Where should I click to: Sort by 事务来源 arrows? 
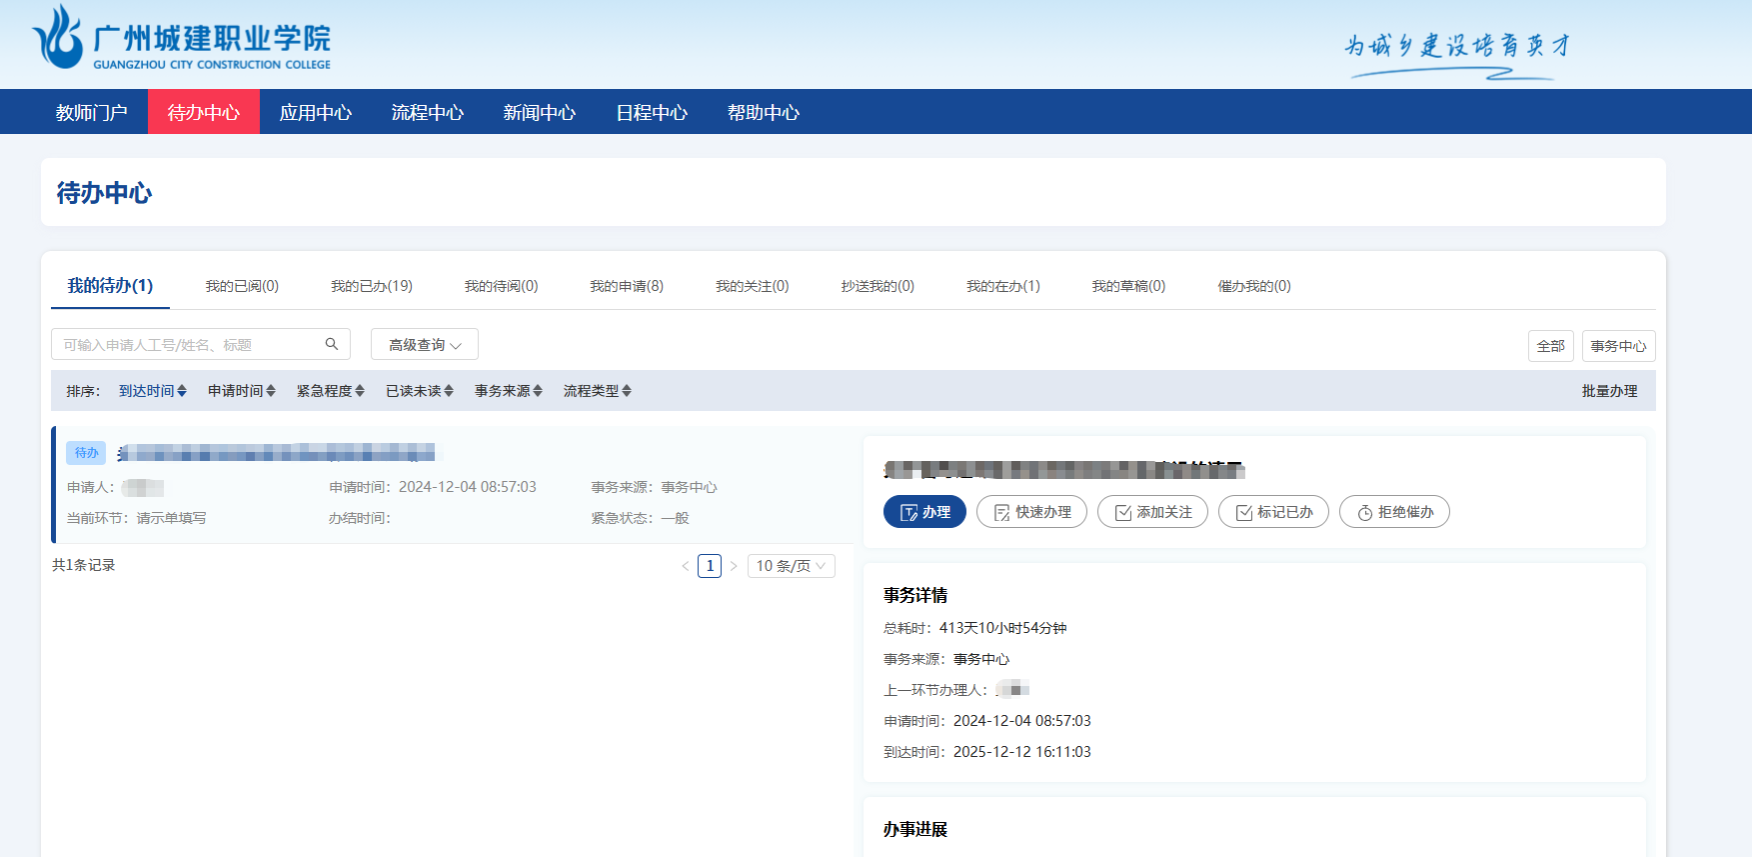[x=537, y=391]
